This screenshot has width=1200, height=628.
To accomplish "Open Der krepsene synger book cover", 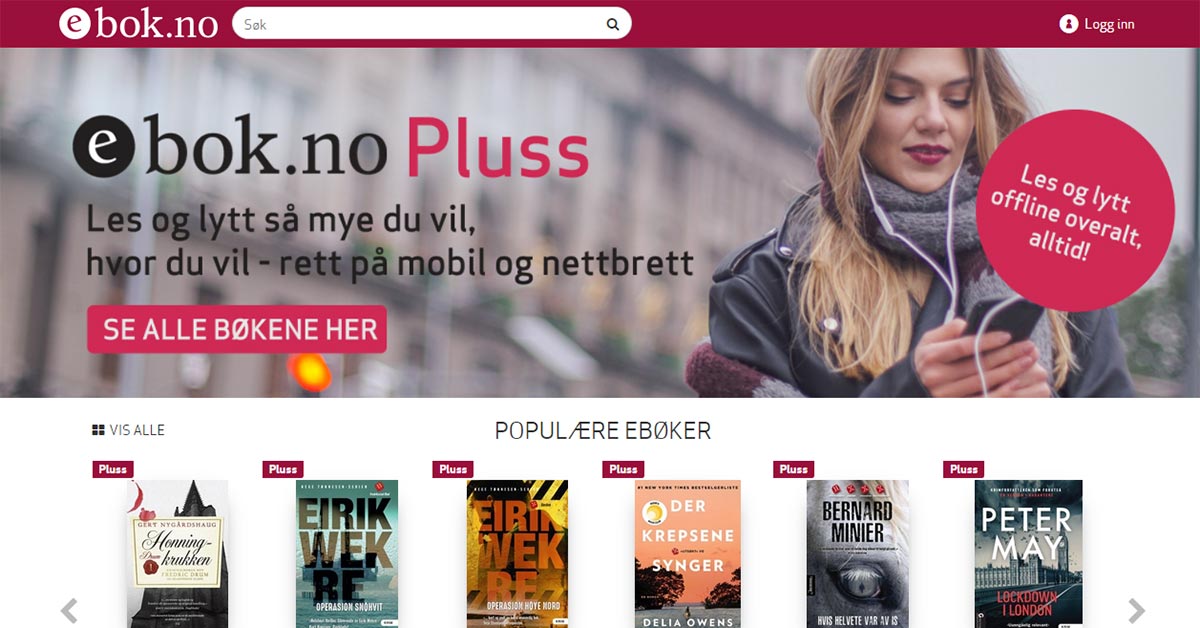I will 687,554.
